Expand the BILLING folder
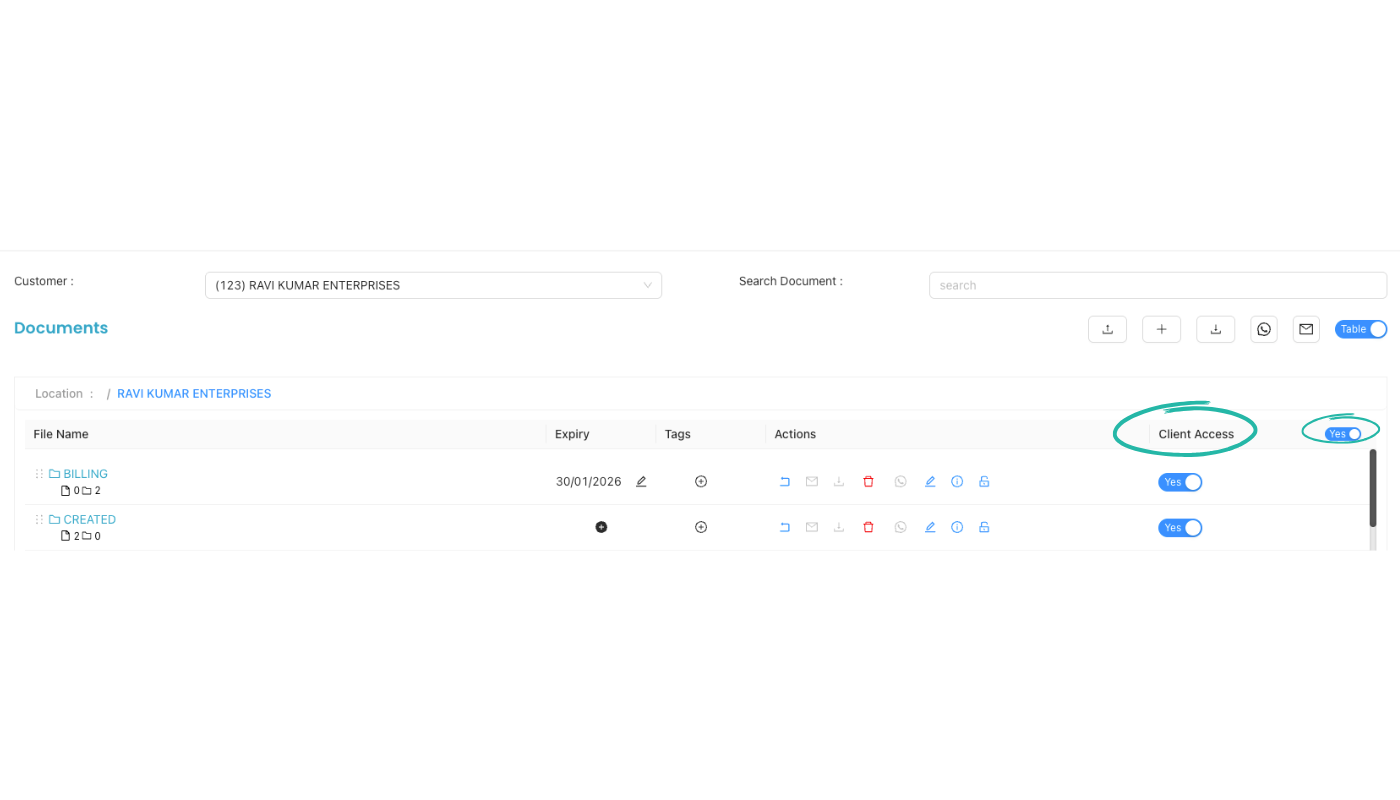Image resolution: width=1400 pixels, height=800 pixels. pos(83,473)
